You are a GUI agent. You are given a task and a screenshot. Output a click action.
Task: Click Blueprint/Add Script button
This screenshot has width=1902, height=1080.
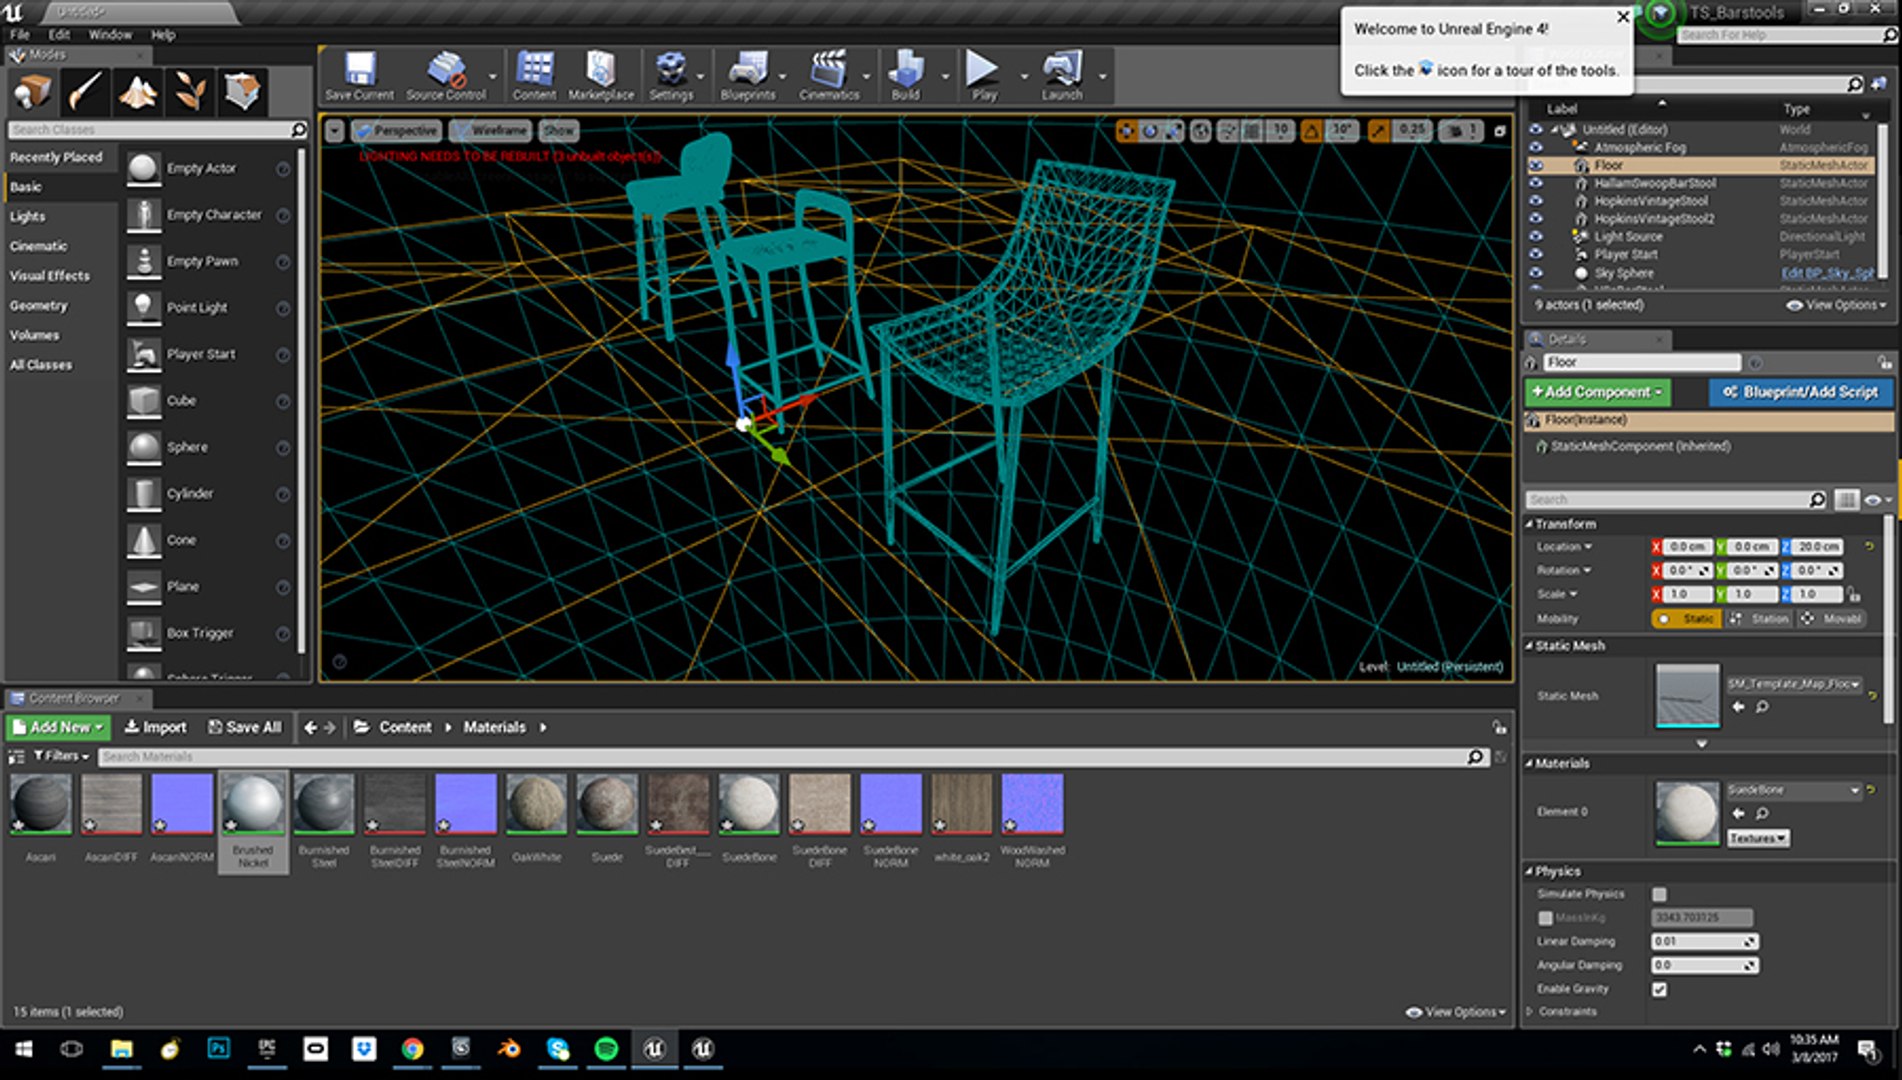(1800, 392)
